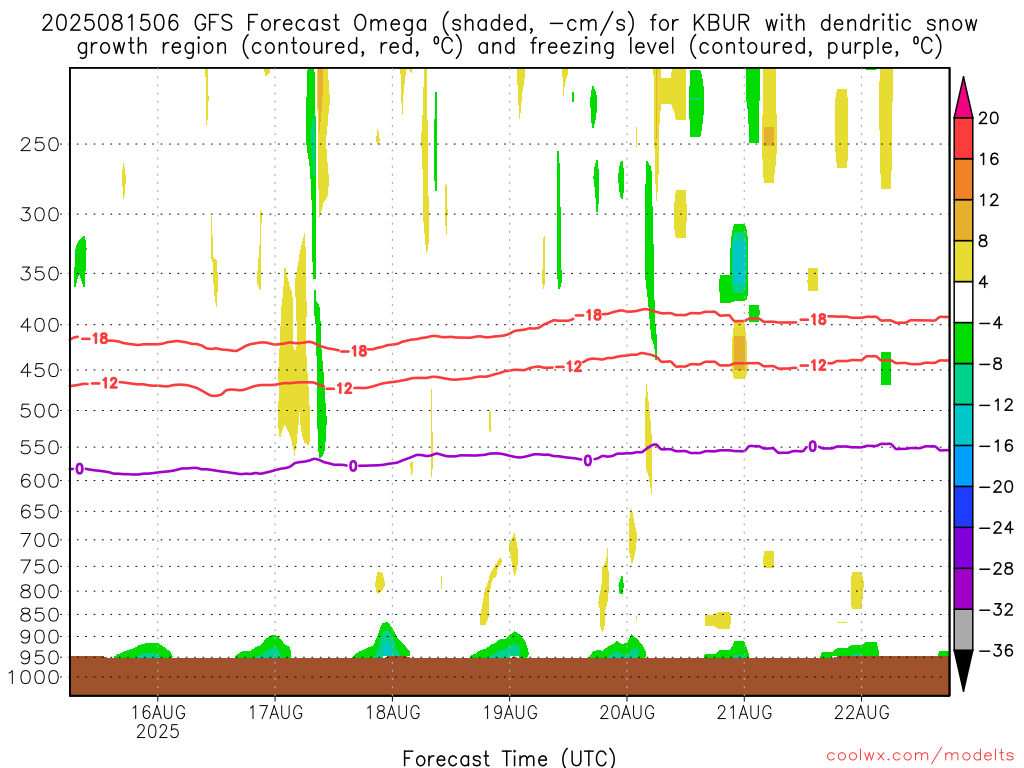1024x768 pixels.
Task: Click the 400 pressure level label
Action: click(40, 325)
